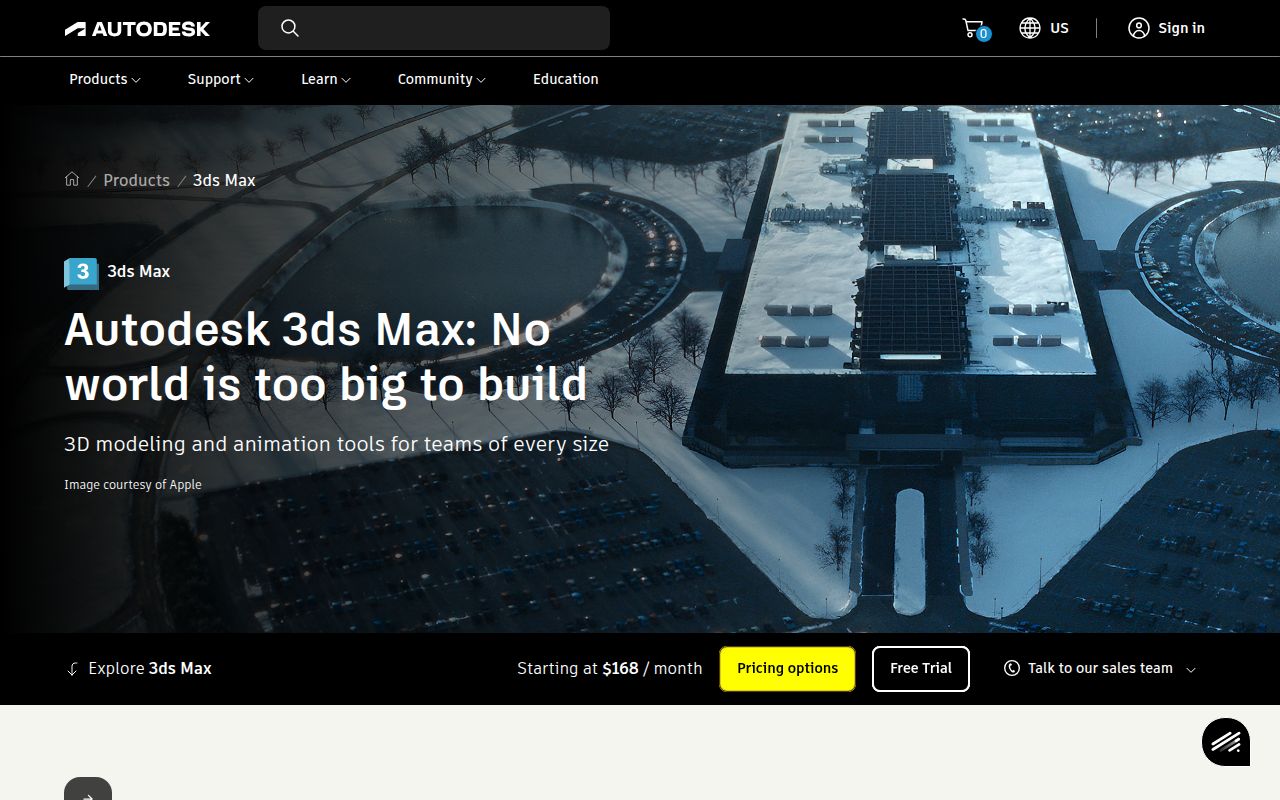Click the arrow icon in the lower section
The height and width of the screenshot is (800, 1280).
(x=88, y=790)
